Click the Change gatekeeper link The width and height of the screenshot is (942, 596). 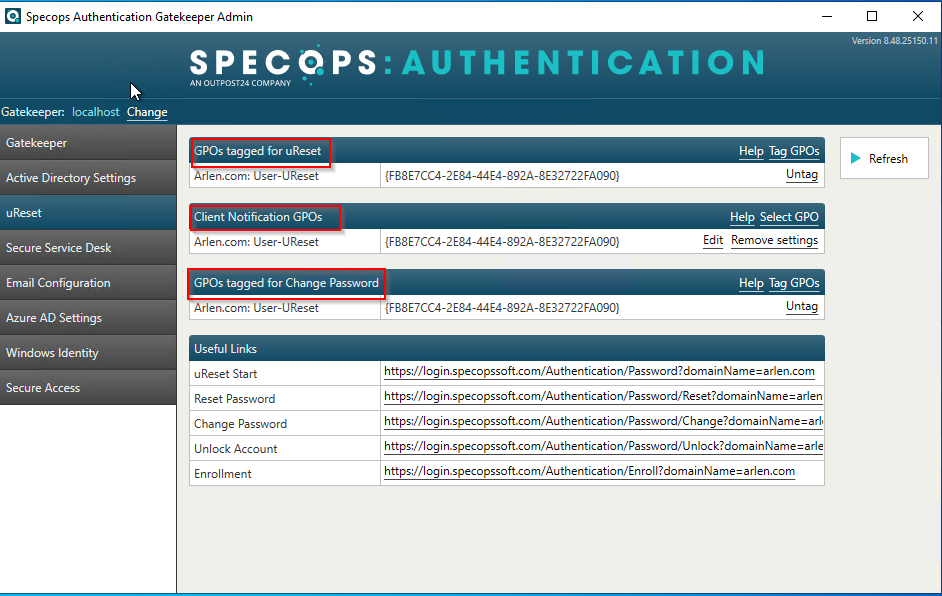pyautogui.click(x=147, y=112)
